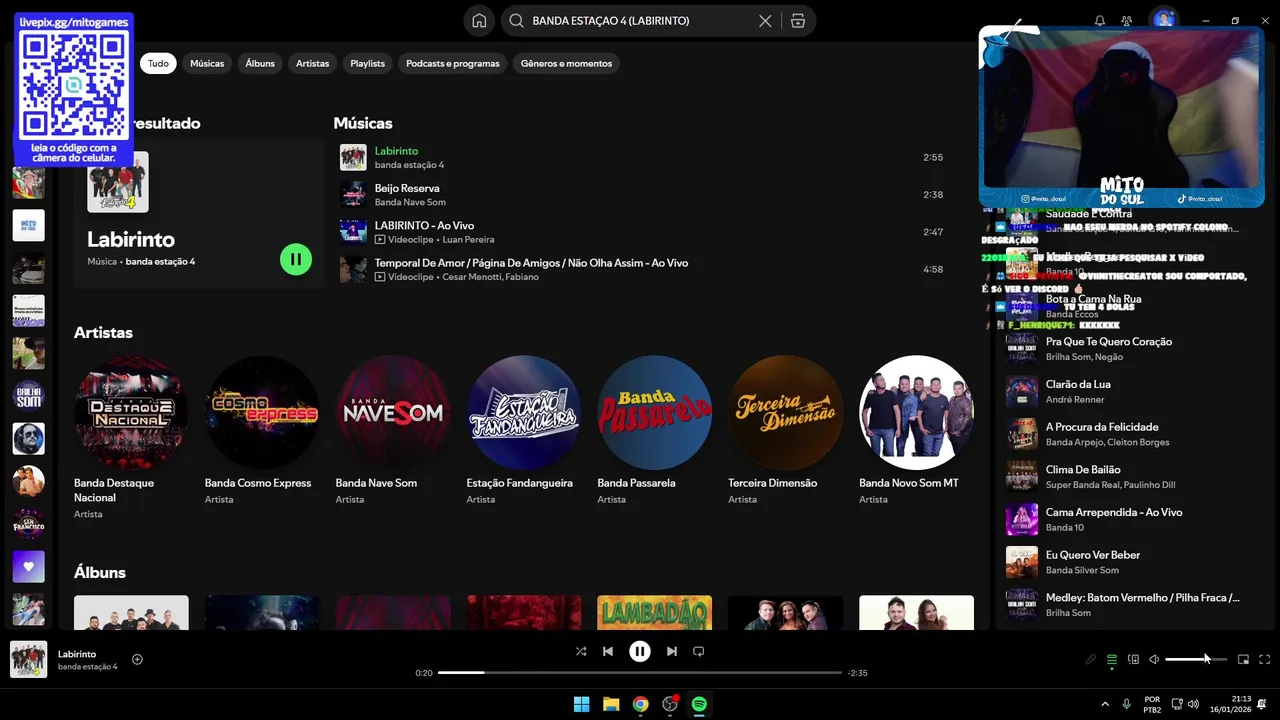Open Temporal De Amor medley track
The height and width of the screenshot is (720, 1280).
click(x=641, y=269)
